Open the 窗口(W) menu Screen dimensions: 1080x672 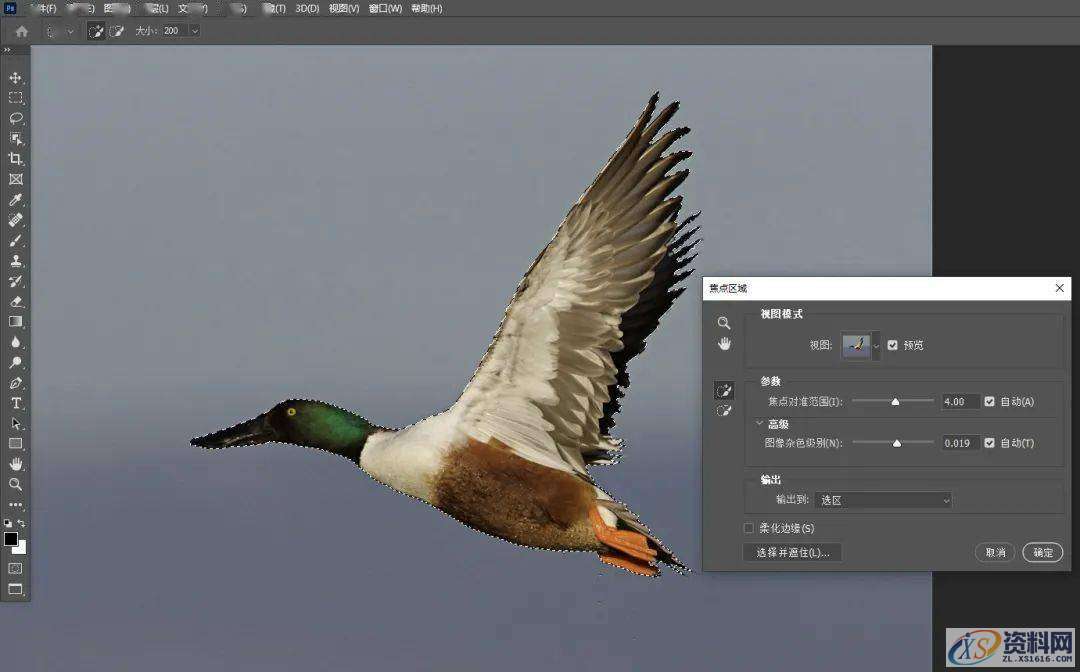tap(384, 8)
